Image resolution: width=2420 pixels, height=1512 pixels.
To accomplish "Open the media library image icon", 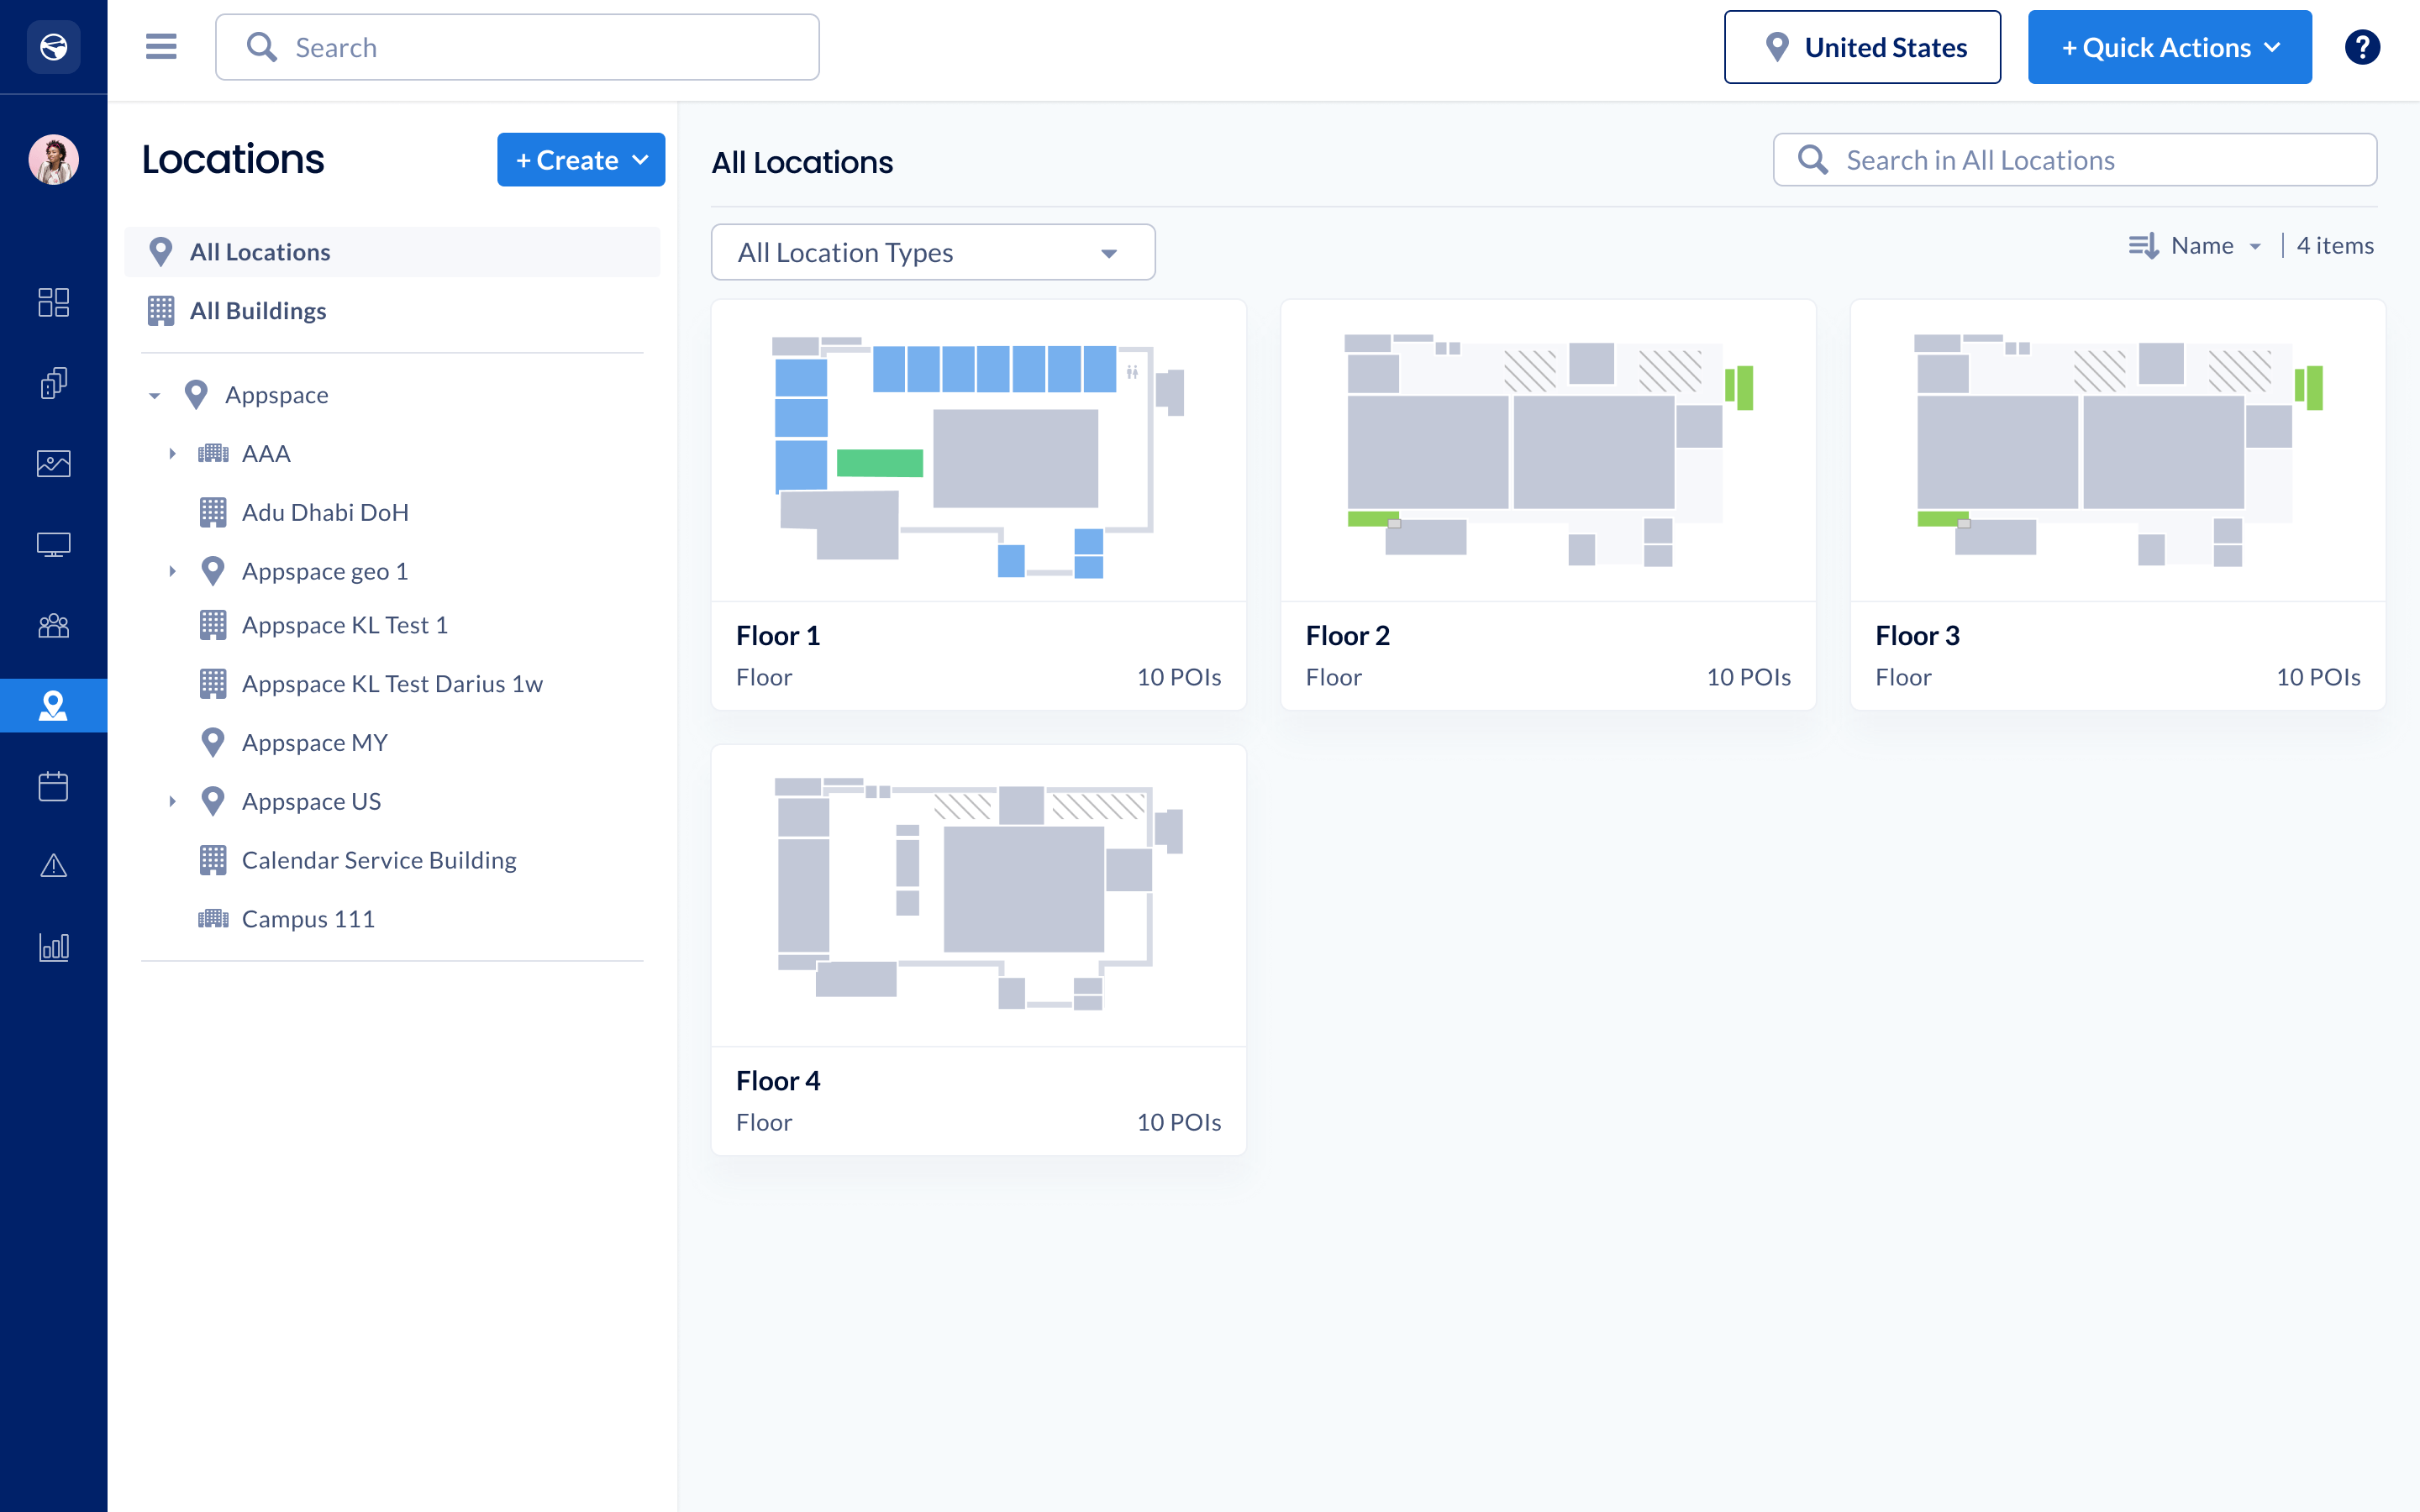I will coord(53,463).
